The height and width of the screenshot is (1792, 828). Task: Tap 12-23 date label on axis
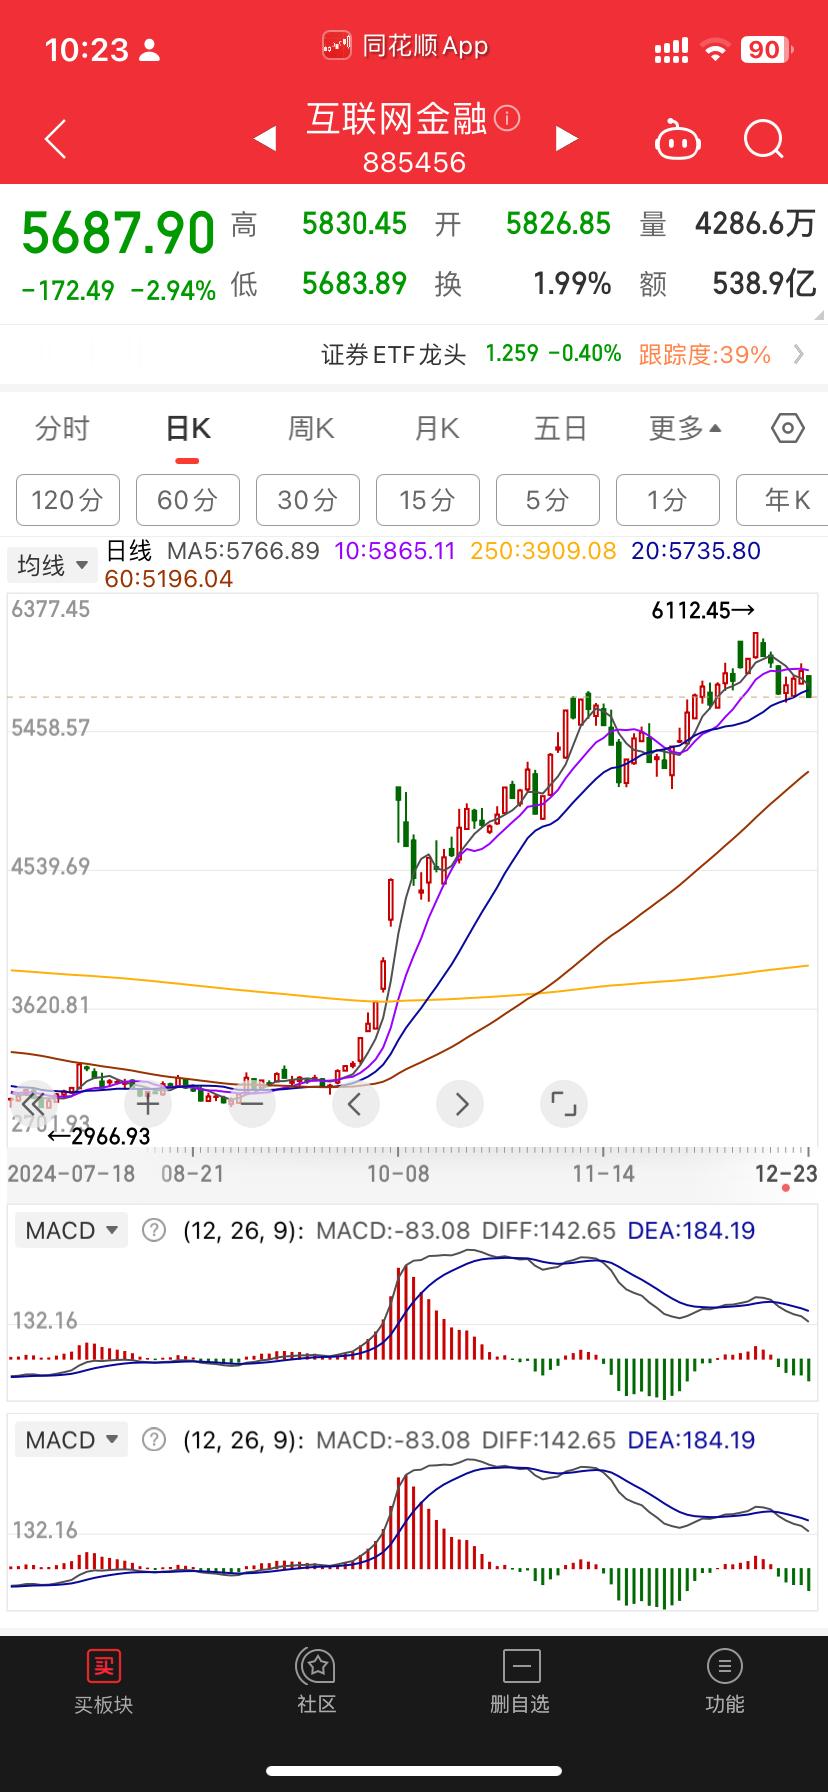click(786, 1173)
